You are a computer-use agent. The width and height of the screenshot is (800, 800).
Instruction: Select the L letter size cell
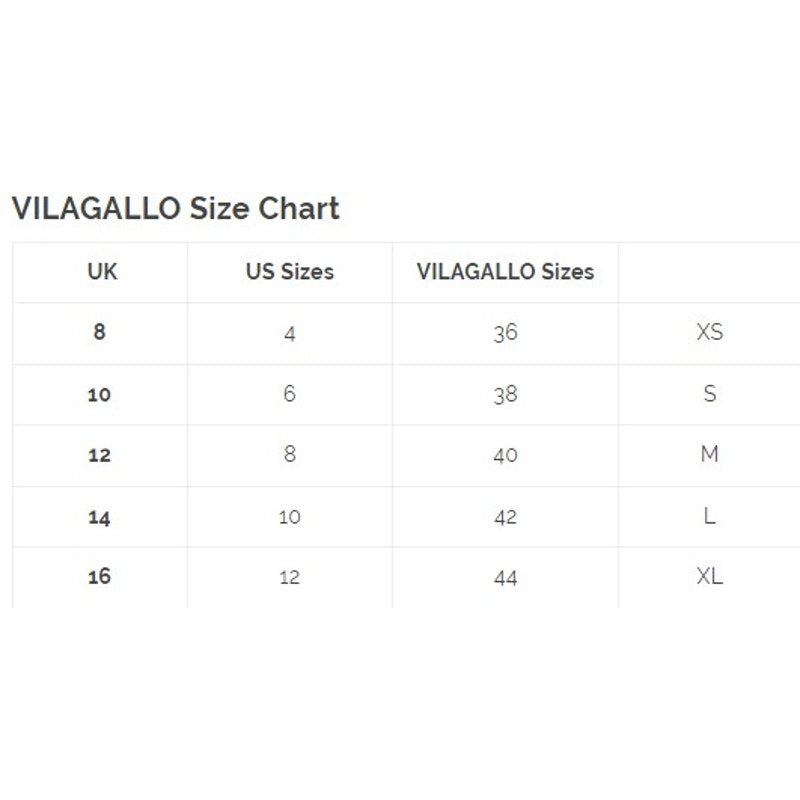click(x=709, y=517)
